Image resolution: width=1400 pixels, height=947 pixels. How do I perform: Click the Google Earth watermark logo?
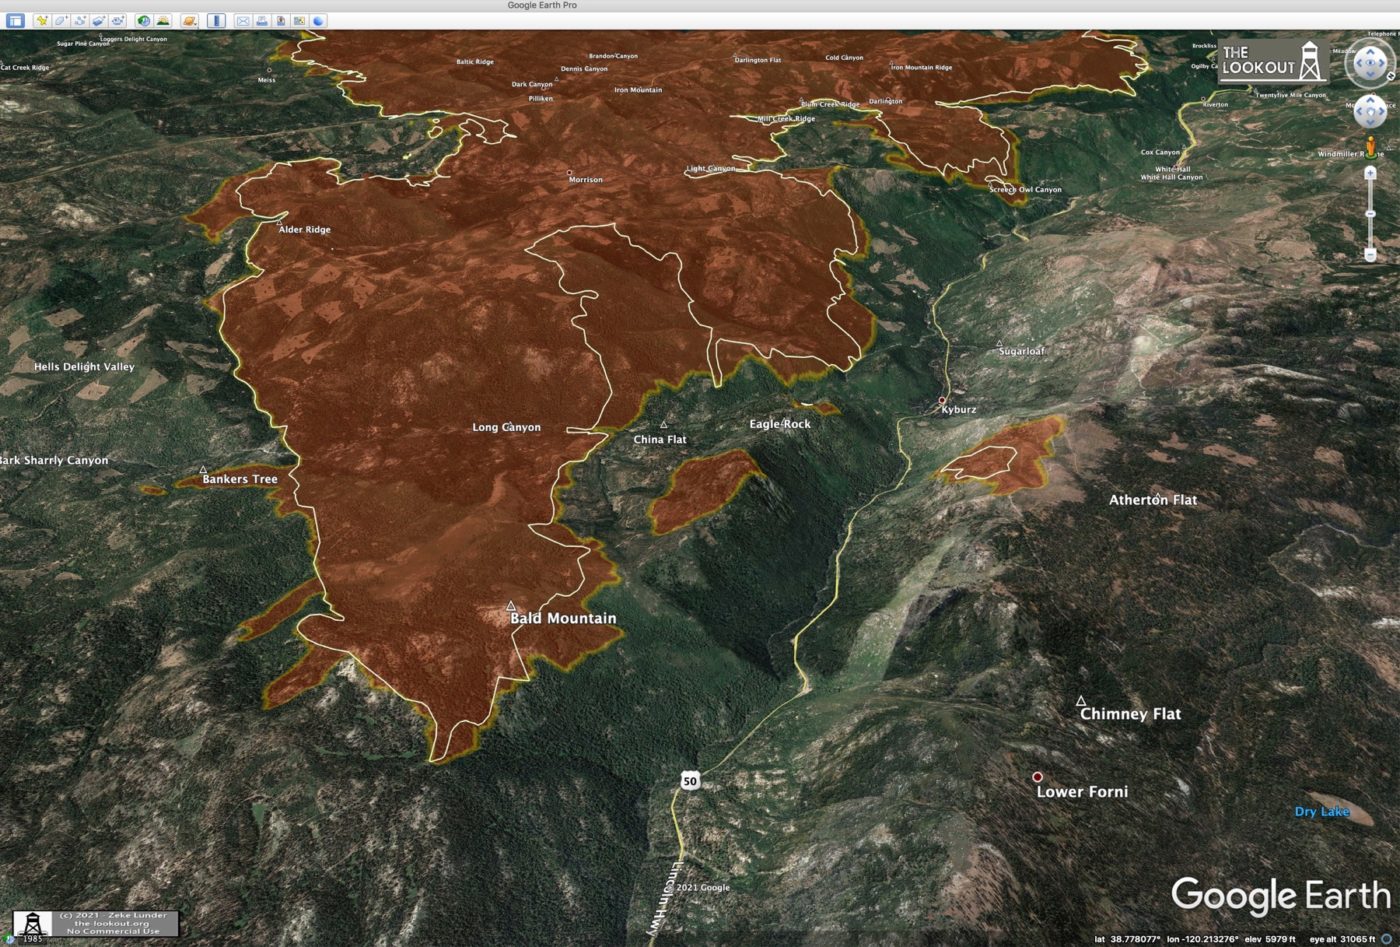1281,896
